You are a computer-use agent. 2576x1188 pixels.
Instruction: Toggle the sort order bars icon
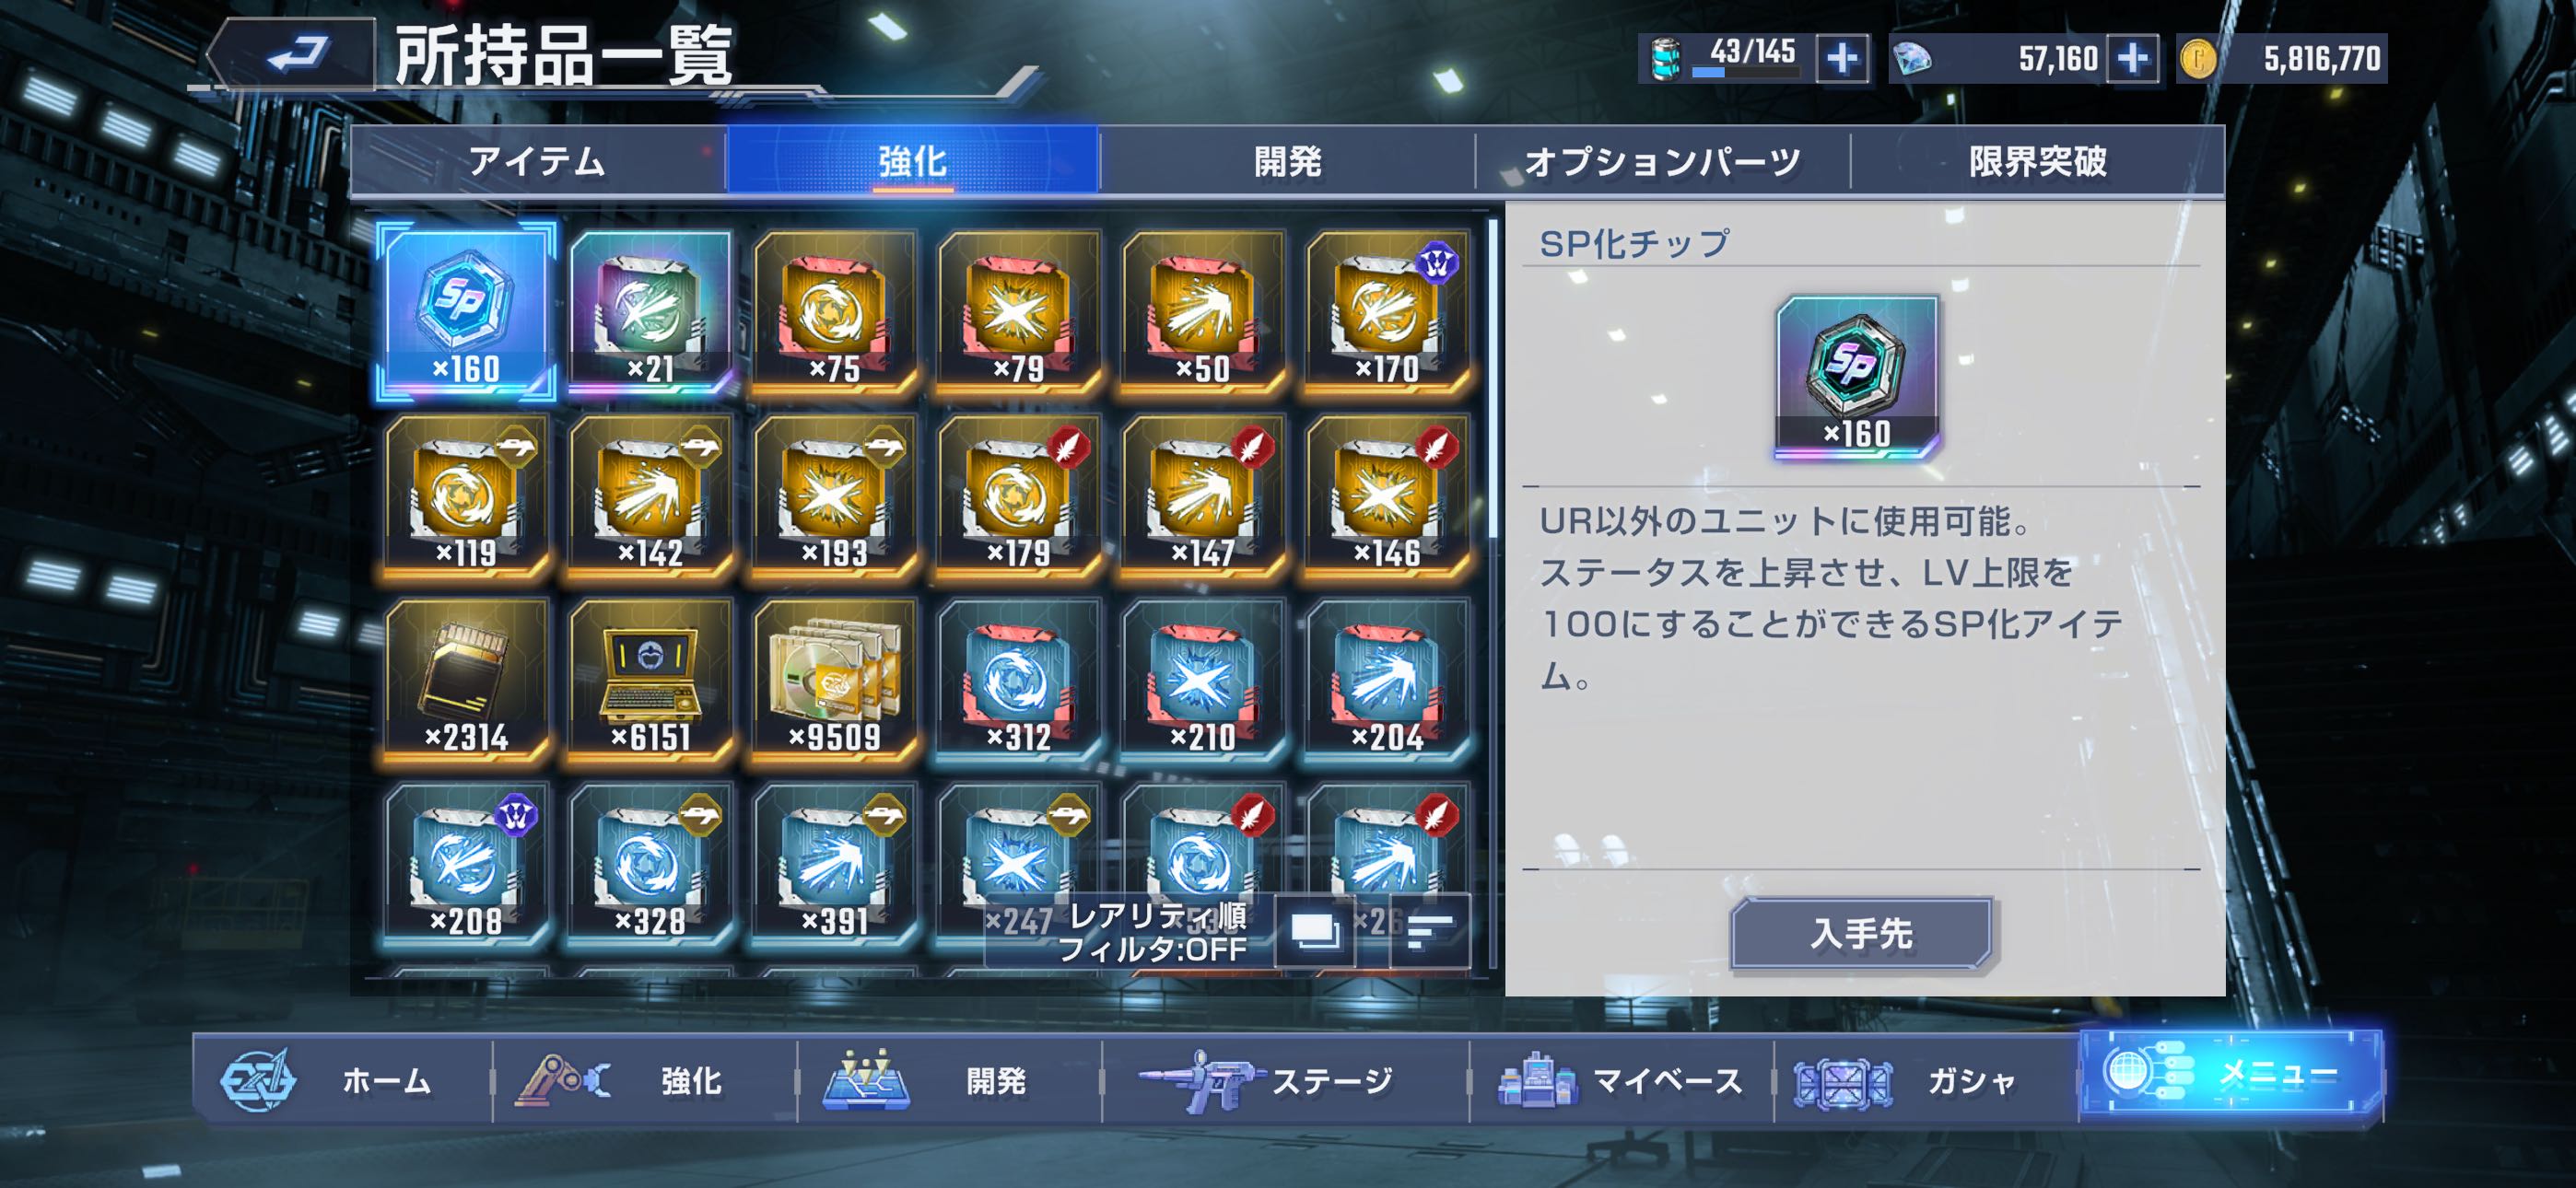coord(1430,931)
